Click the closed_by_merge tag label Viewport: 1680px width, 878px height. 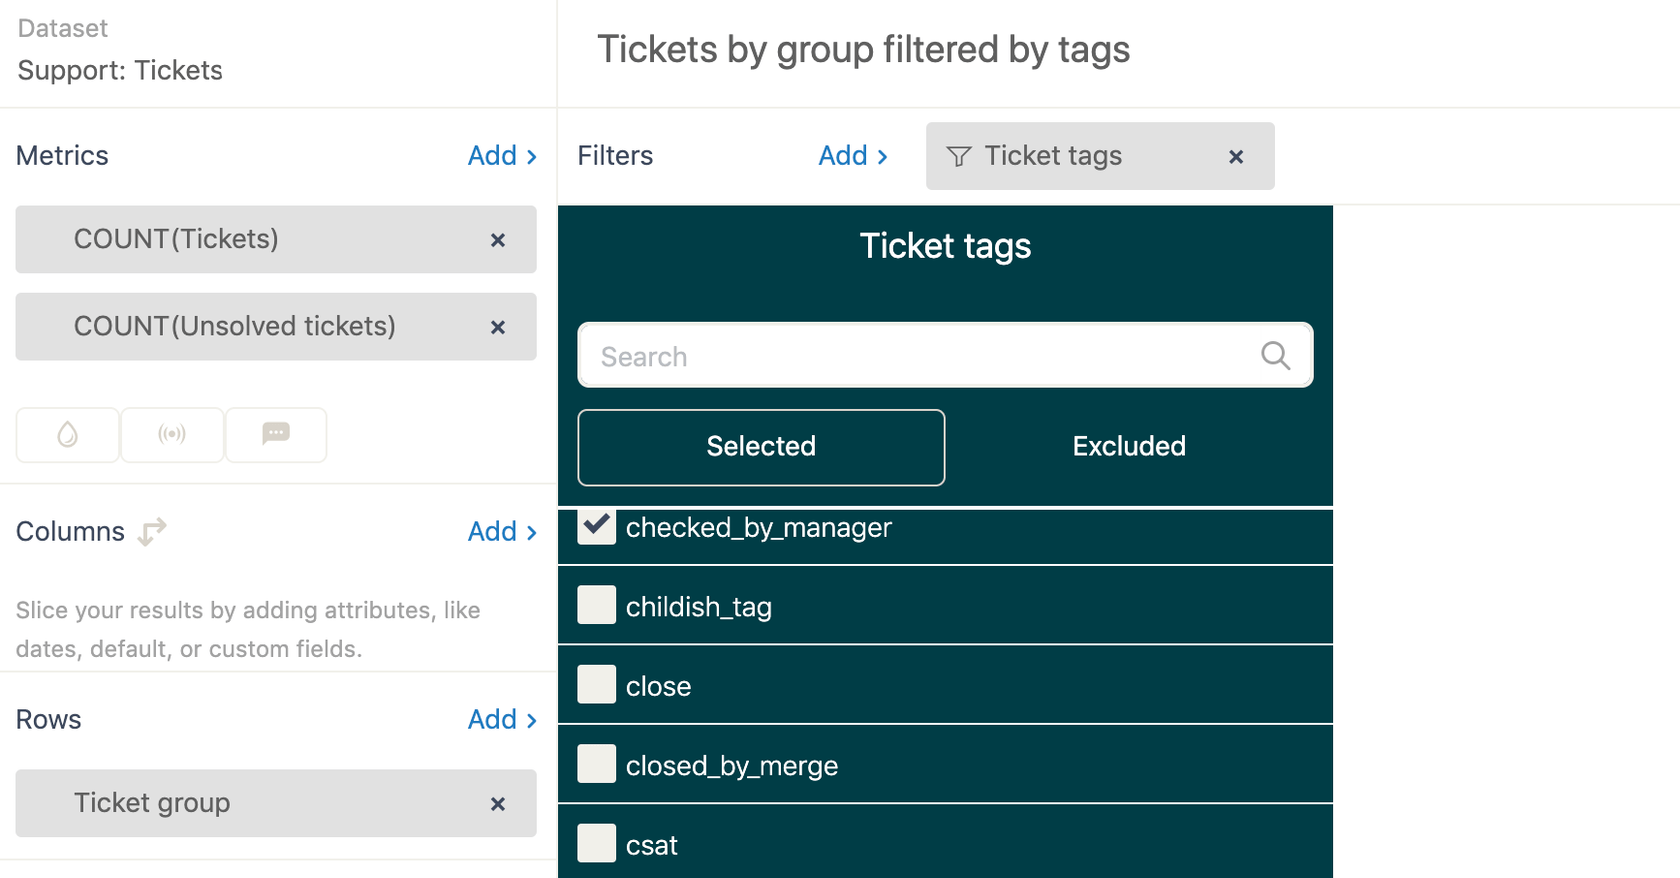click(x=732, y=766)
